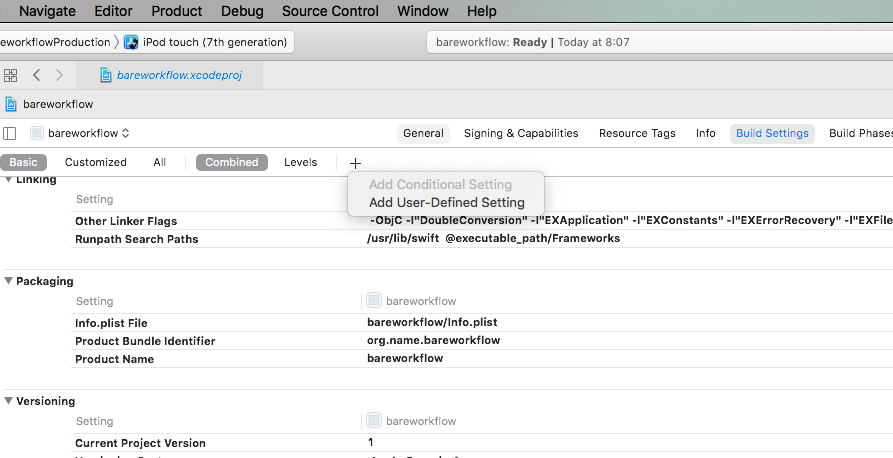
Task: Switch to Signing & Capabilities tab
Action: tap(521, 133)
